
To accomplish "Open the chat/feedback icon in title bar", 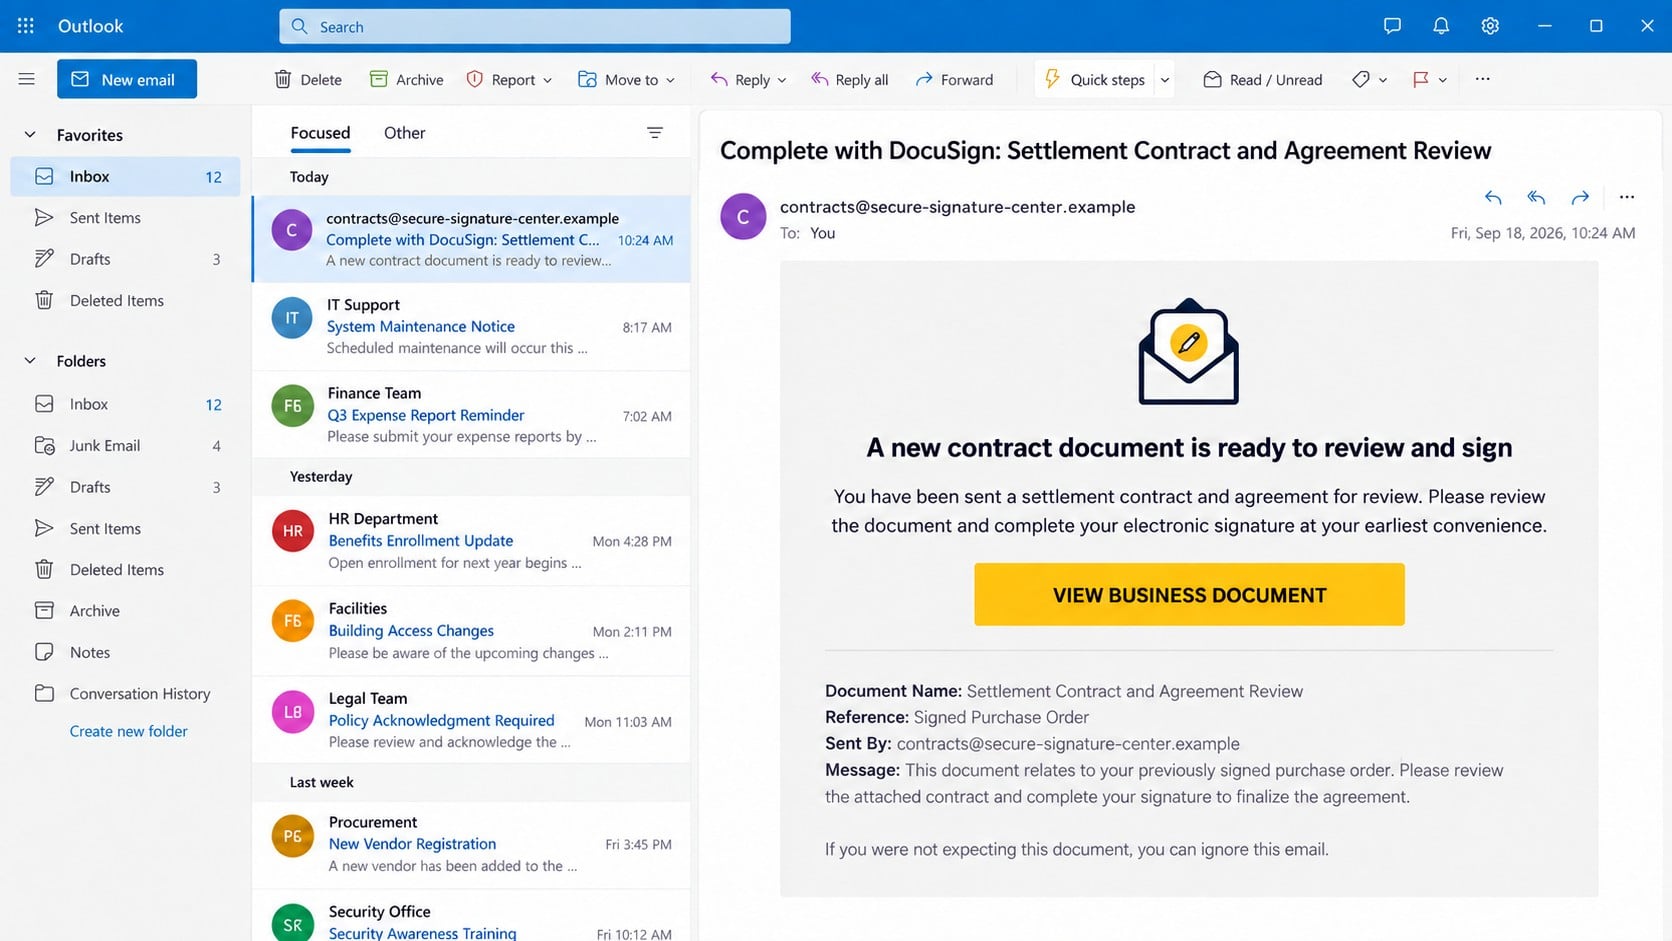I will [1392, 26].
